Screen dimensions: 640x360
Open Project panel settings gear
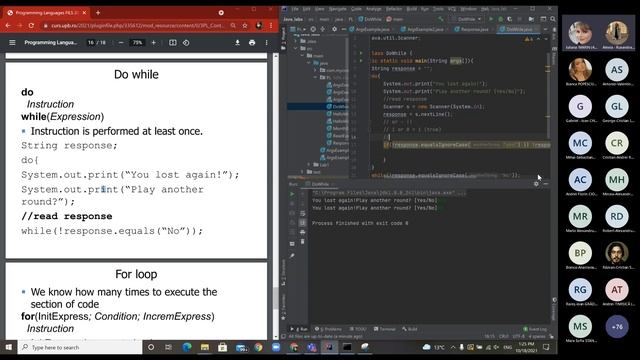pyautogui.click(x=334, y=29)
